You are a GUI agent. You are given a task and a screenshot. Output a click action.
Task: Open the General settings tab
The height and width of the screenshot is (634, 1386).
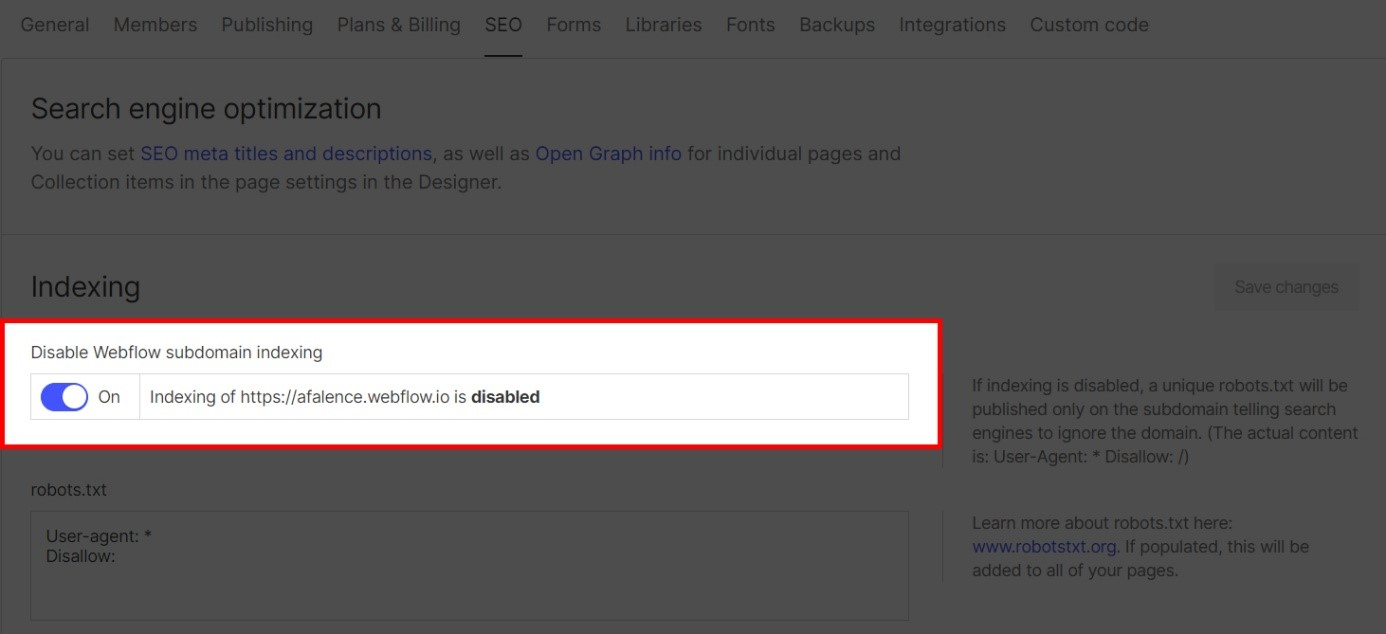pyautogui.click(x=55, y=24)
